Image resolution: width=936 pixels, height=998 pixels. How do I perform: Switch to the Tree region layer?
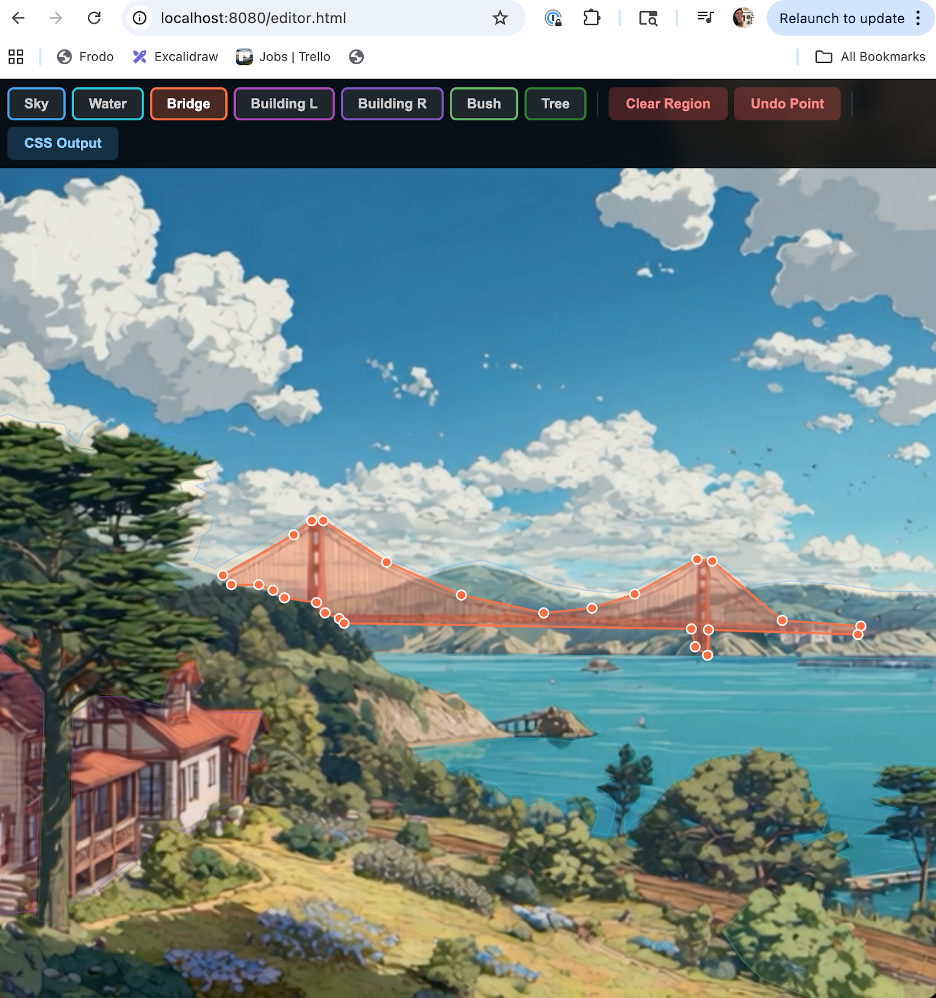pyautogui.click(x=555, y=103)
